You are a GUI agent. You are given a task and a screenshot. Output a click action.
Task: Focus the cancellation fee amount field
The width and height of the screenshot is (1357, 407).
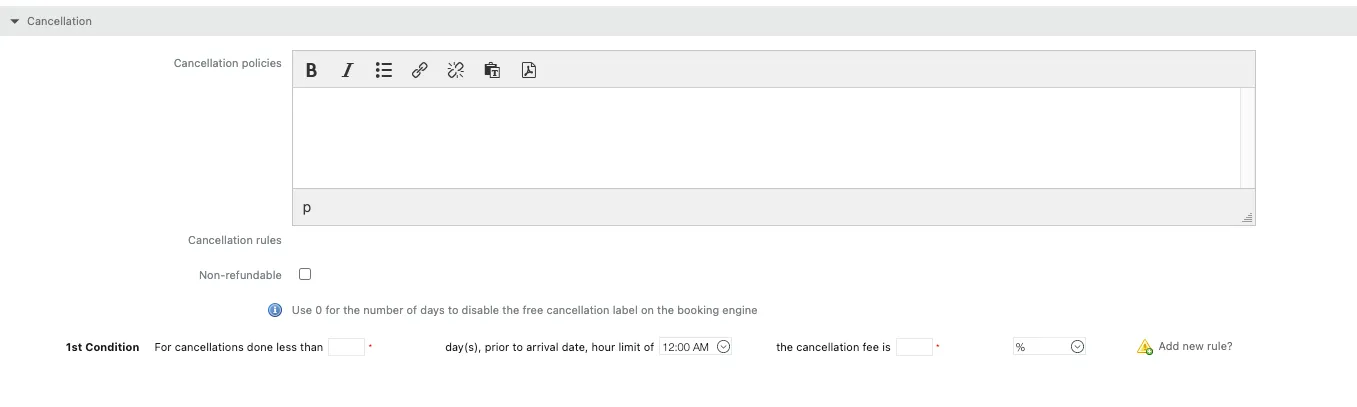pos(914,347)
